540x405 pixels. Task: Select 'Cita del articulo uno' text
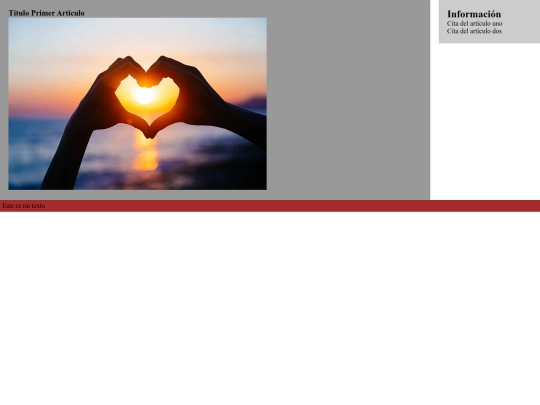click(x=475, y=23)
